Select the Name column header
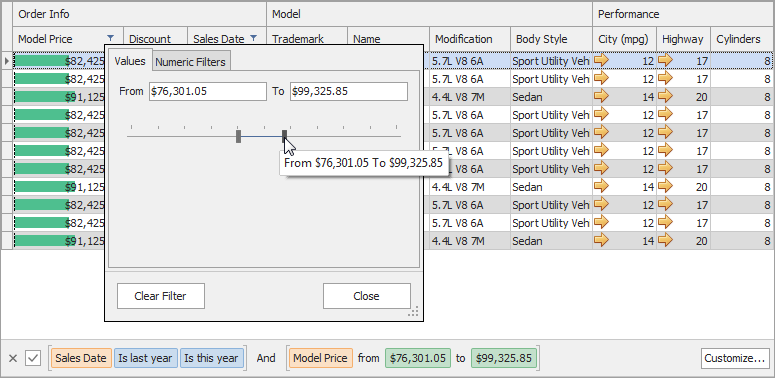Image resolution: width=775 pixels, height=378 pixels. coord(388,39)
